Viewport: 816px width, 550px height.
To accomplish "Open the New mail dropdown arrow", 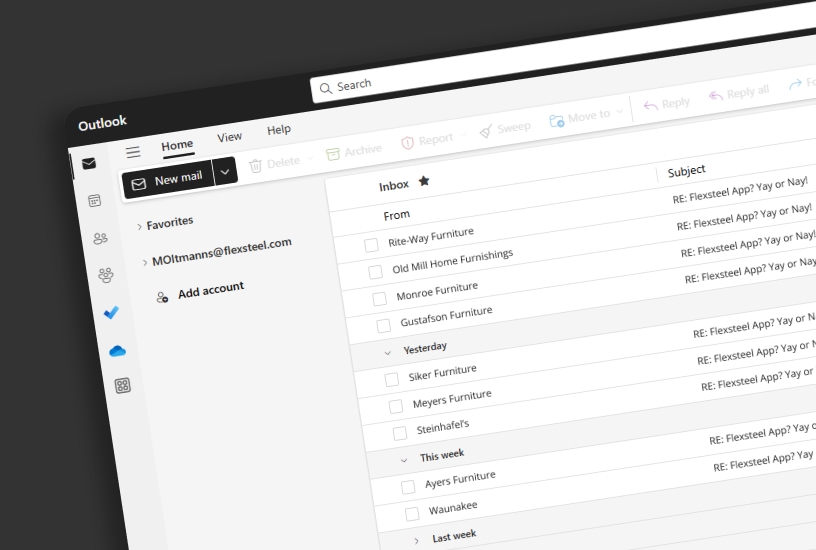I will click(225, 171).
